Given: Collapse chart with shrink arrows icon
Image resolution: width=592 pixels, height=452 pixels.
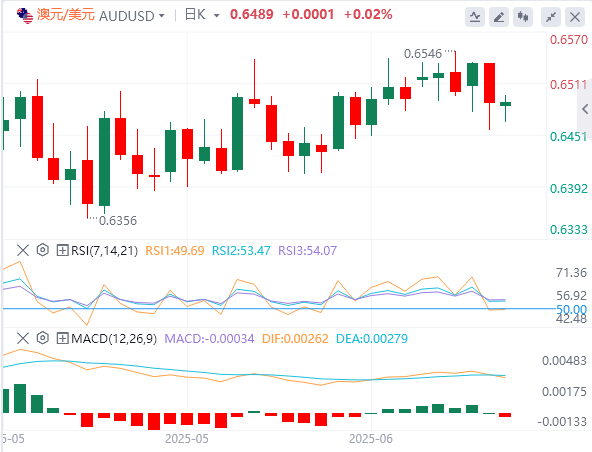Looking at the screenshot, I should point(551,17).
